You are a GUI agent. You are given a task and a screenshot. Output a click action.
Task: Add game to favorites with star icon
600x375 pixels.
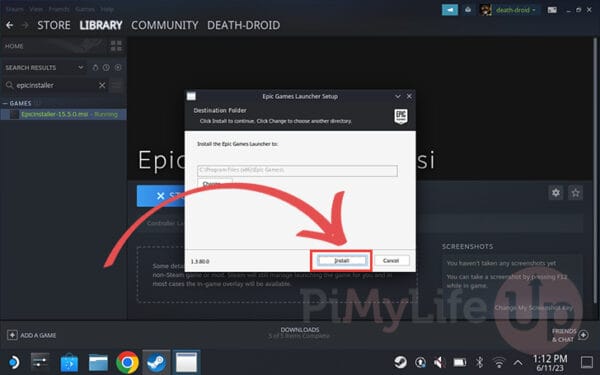click(576, 192)
